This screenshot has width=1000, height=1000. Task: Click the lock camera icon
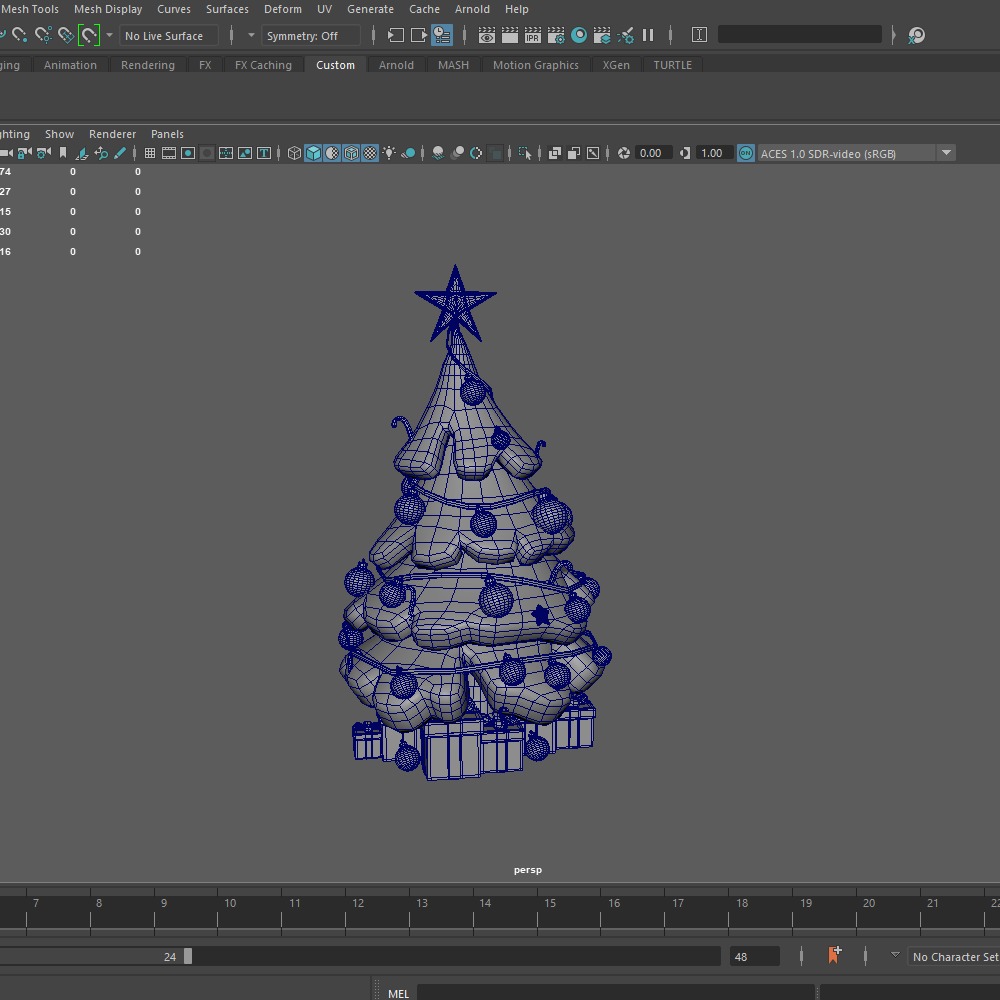tap(25, 153)
